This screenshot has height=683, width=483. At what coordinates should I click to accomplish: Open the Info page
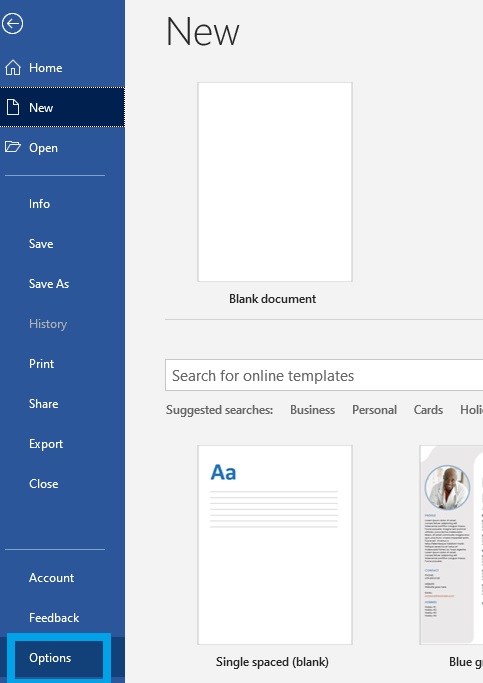click(x=62, y=203)
